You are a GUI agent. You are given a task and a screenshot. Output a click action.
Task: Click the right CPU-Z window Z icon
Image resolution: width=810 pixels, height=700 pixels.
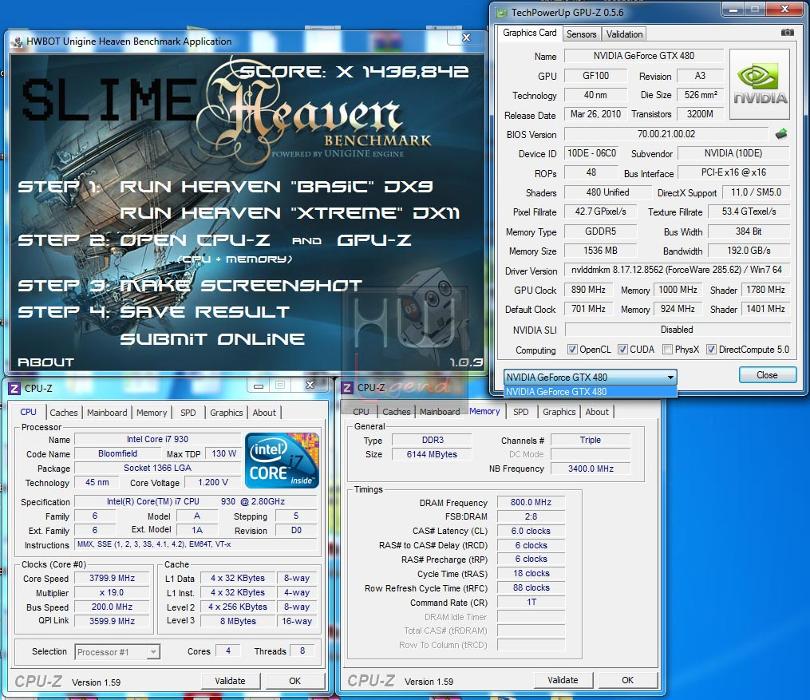(348, 387)
